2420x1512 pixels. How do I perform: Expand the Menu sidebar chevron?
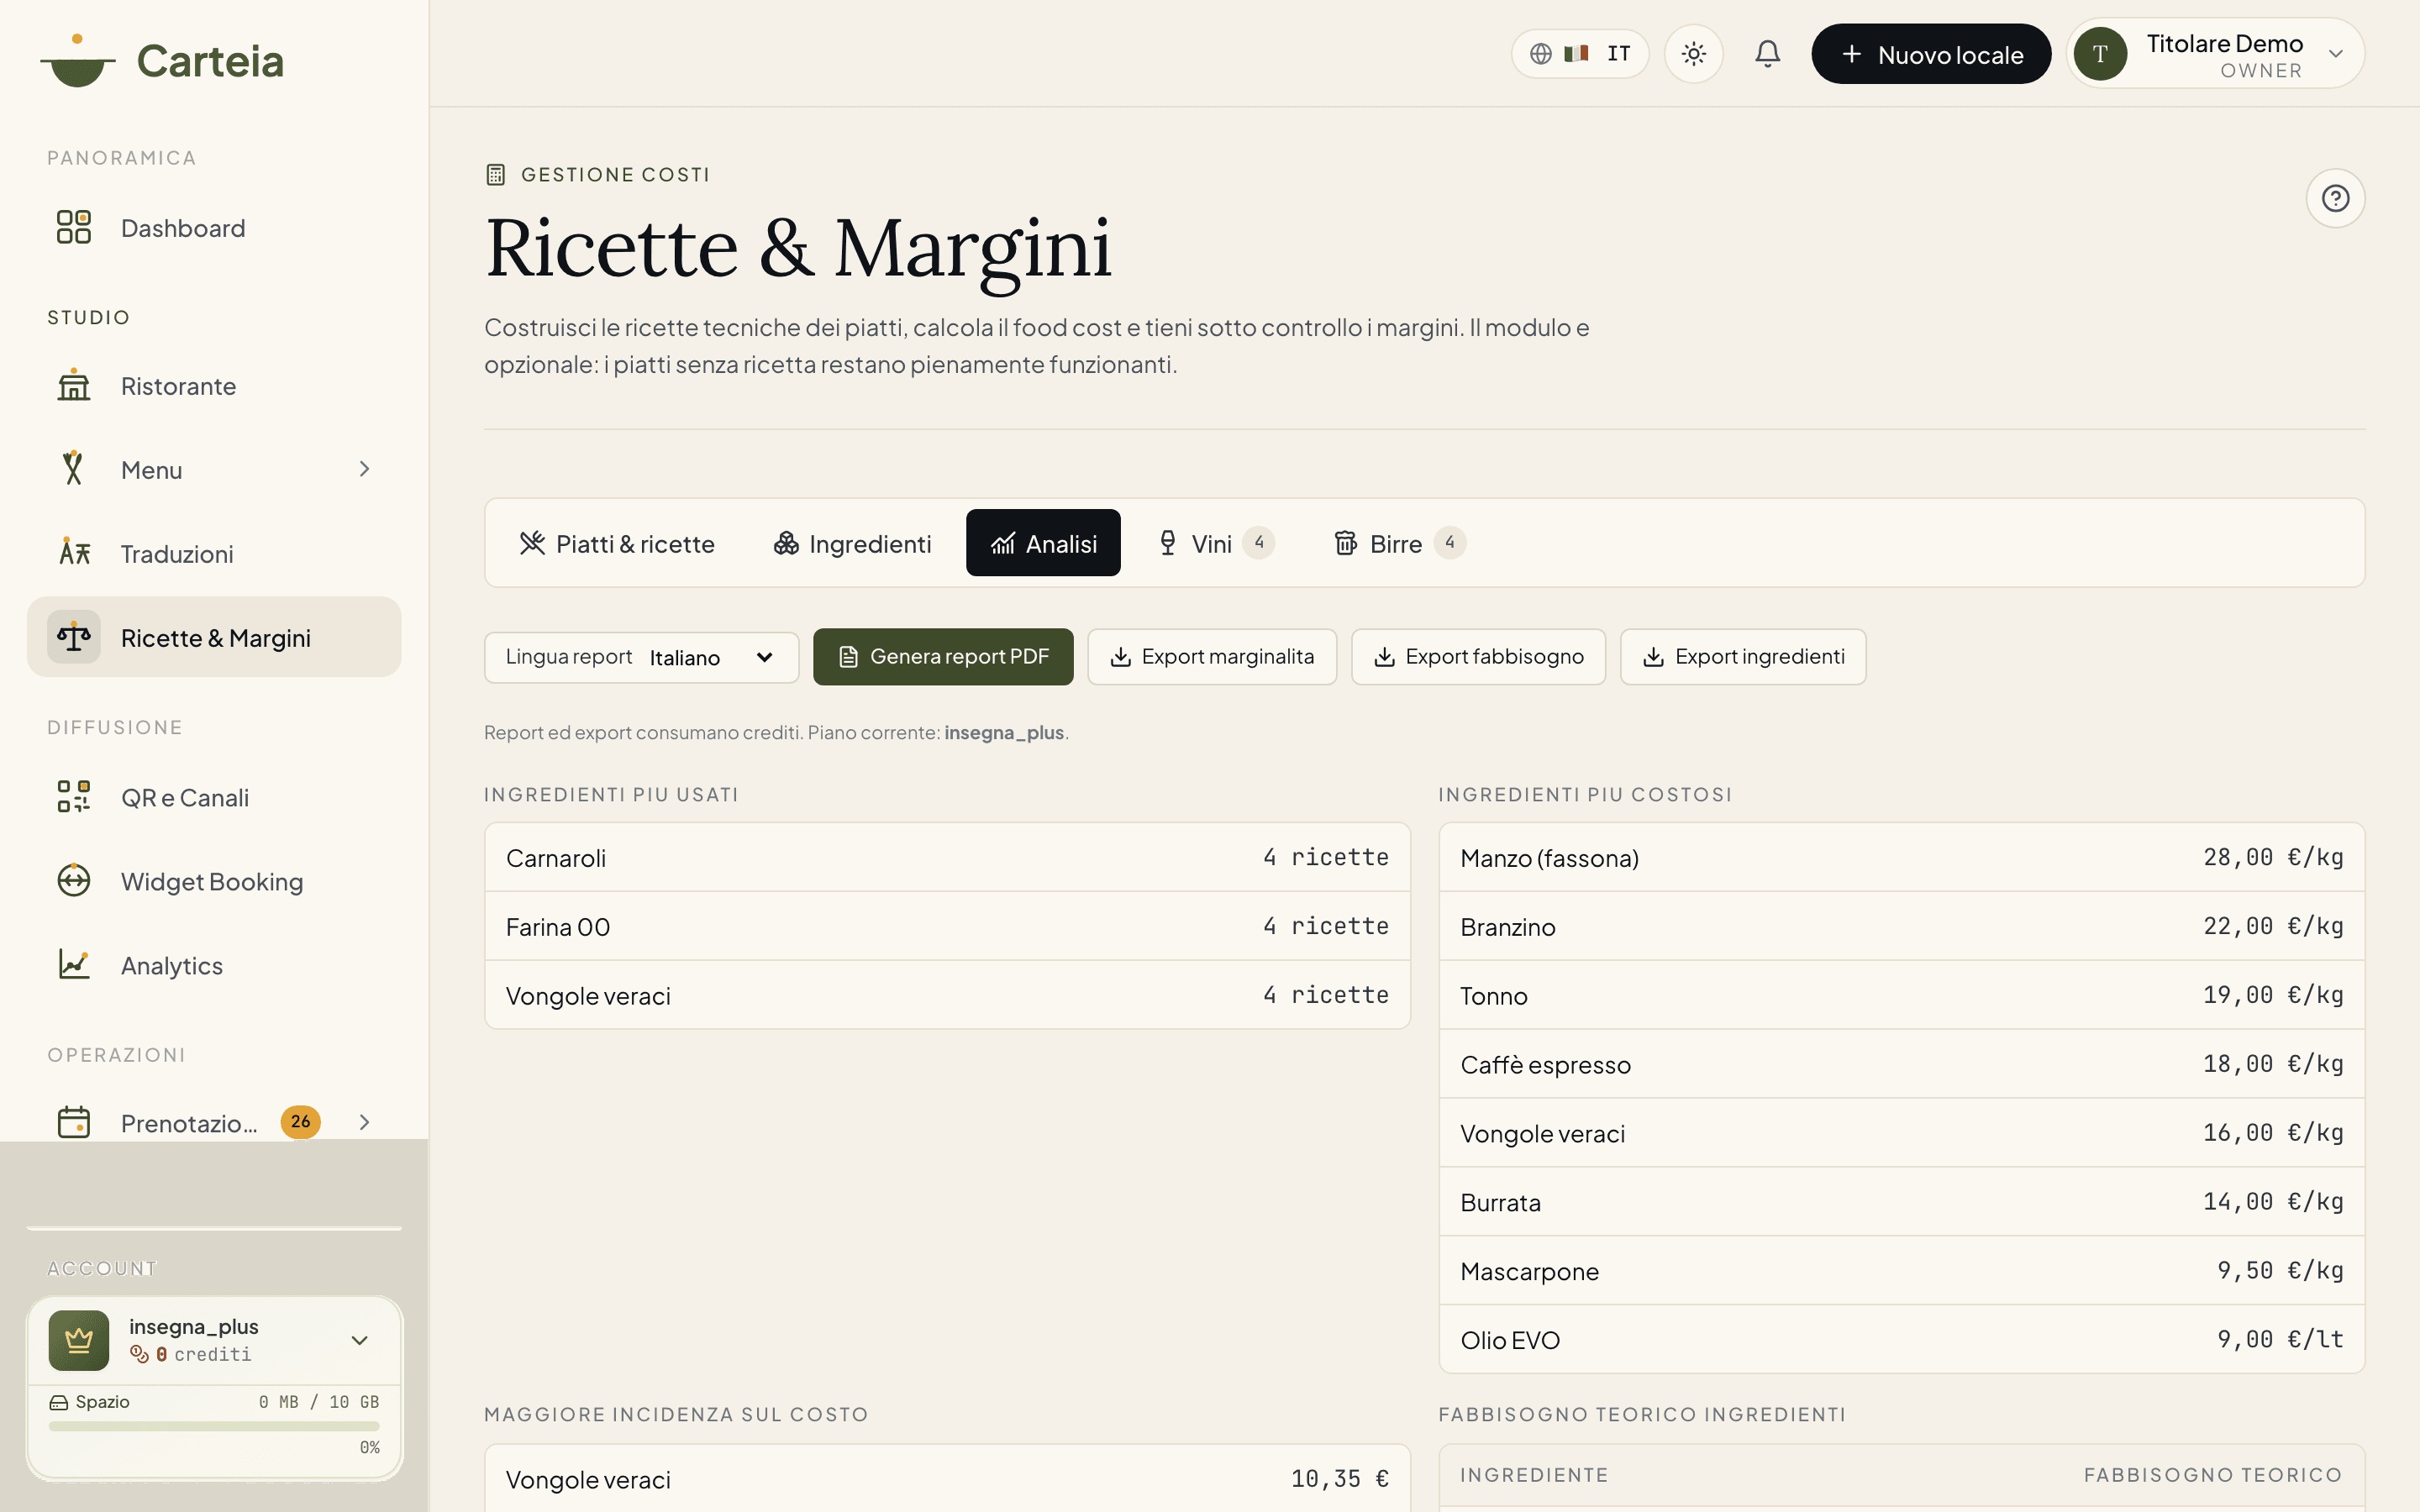364,469
